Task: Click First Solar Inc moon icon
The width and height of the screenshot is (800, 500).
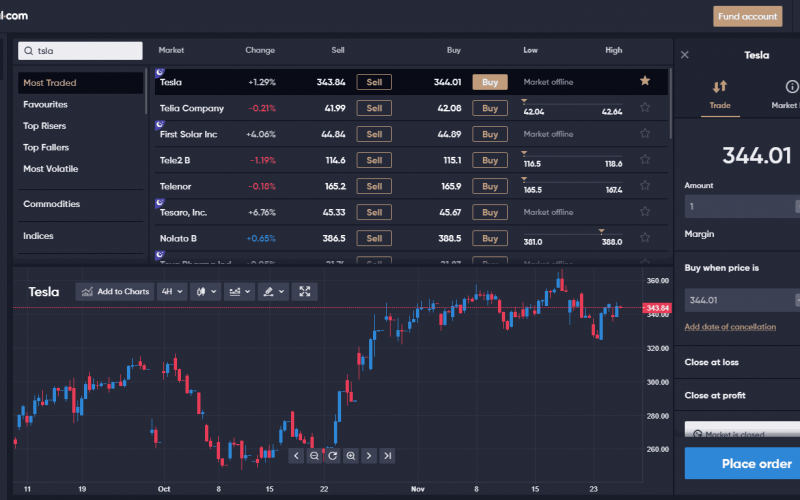Action: (160, 124)
